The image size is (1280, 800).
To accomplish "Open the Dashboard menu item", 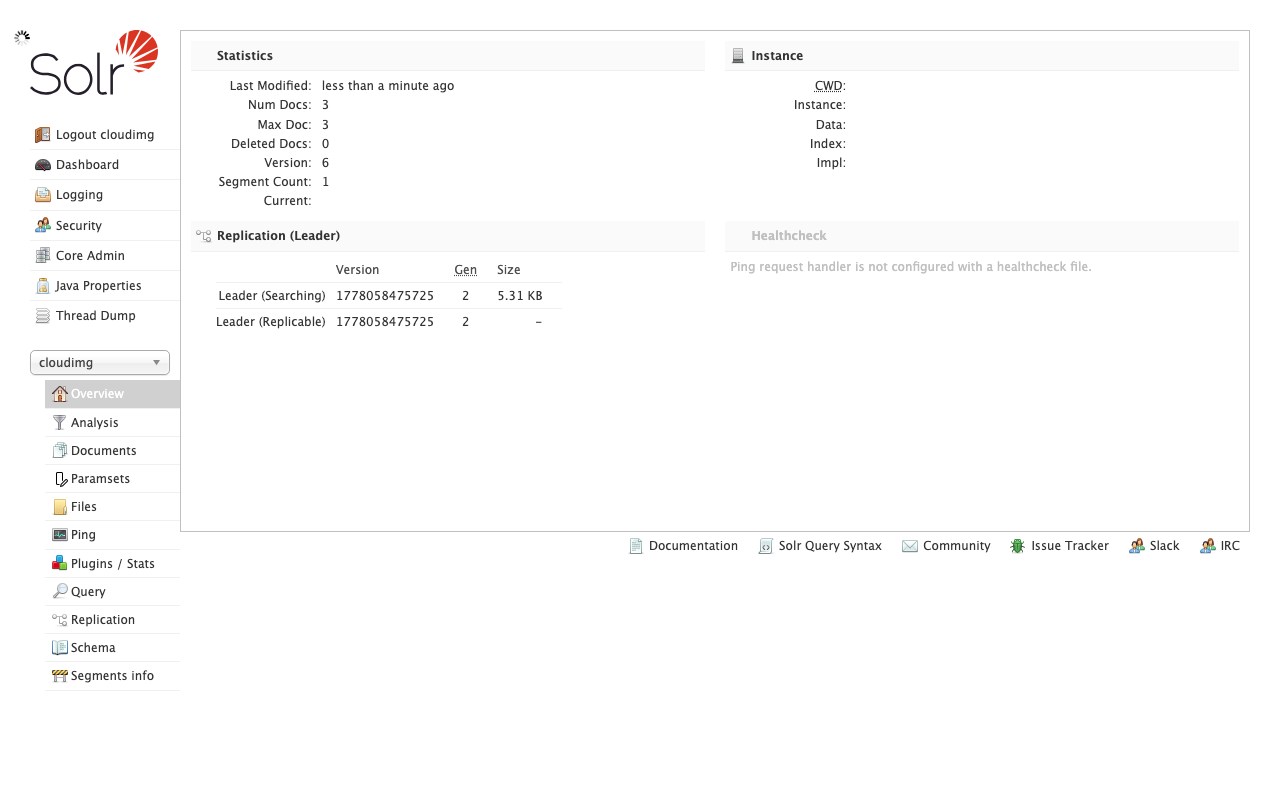I will [105, 165].
